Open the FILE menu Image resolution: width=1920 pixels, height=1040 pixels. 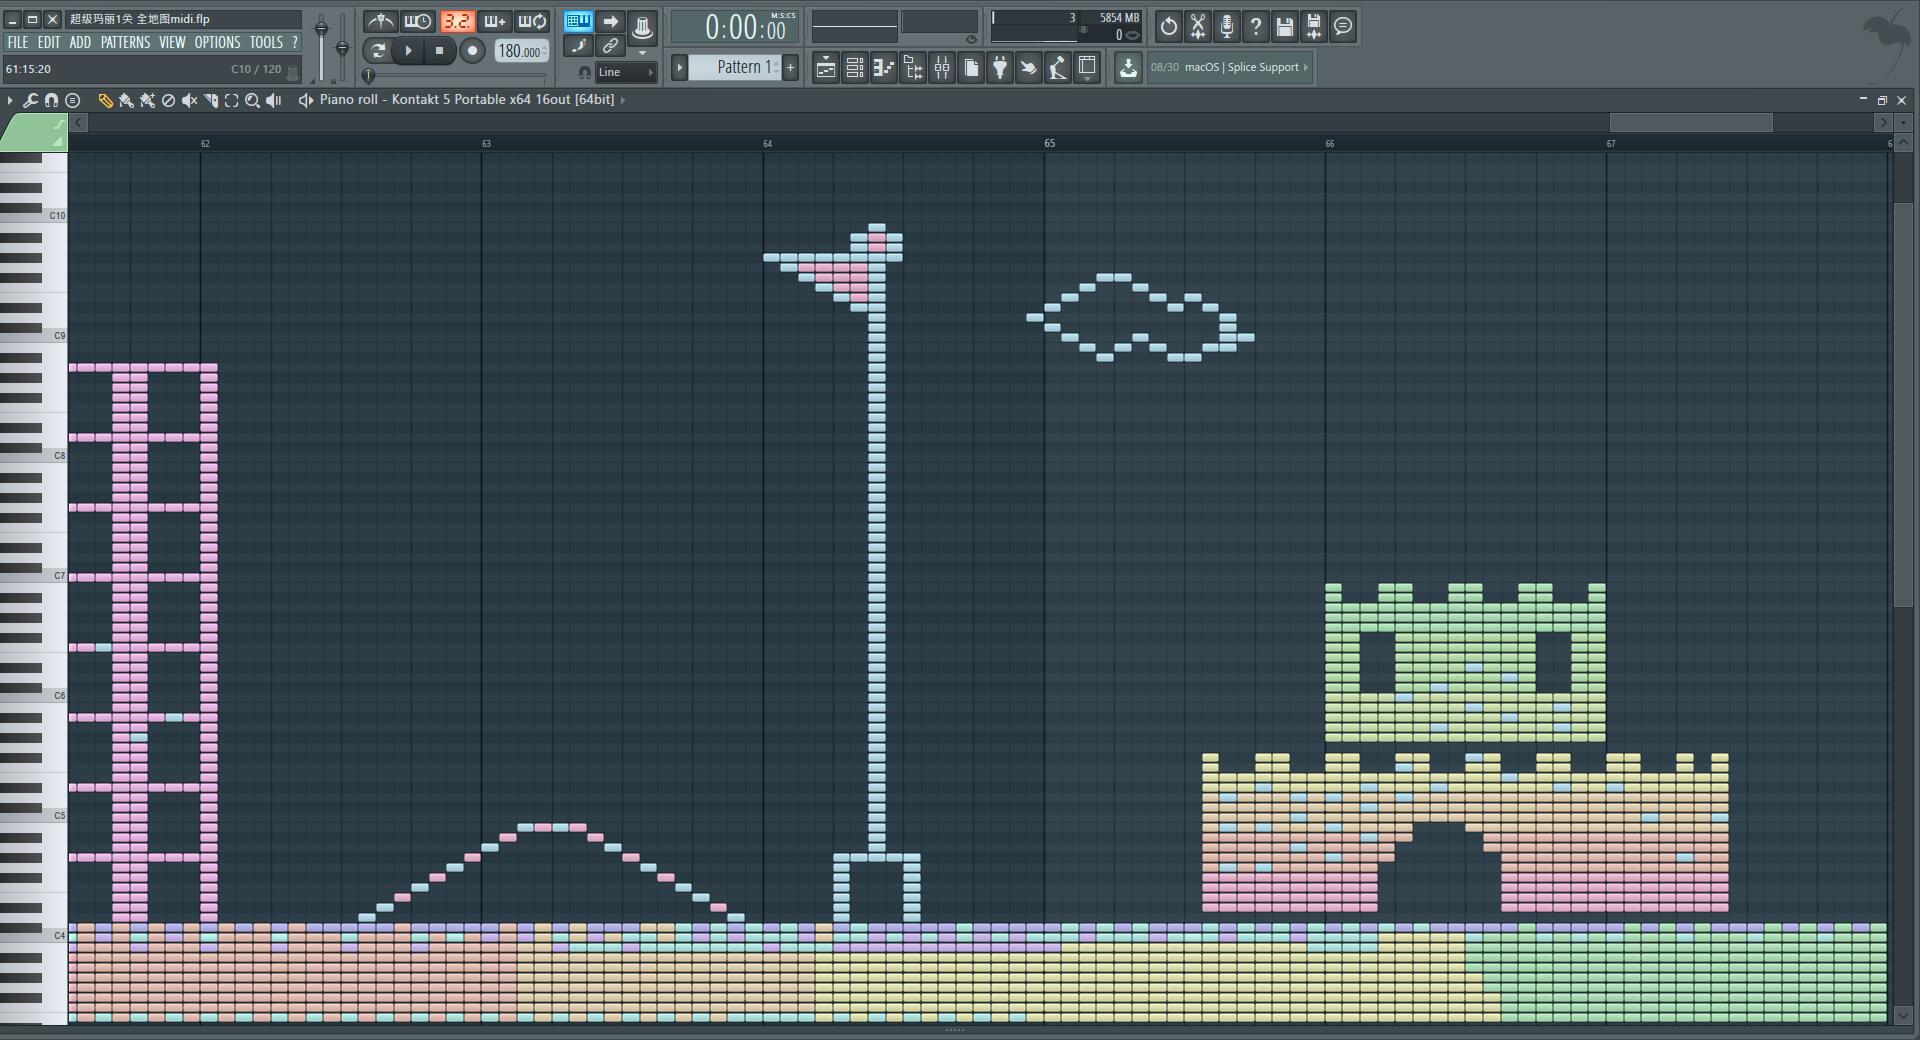[x=18, y=42]
